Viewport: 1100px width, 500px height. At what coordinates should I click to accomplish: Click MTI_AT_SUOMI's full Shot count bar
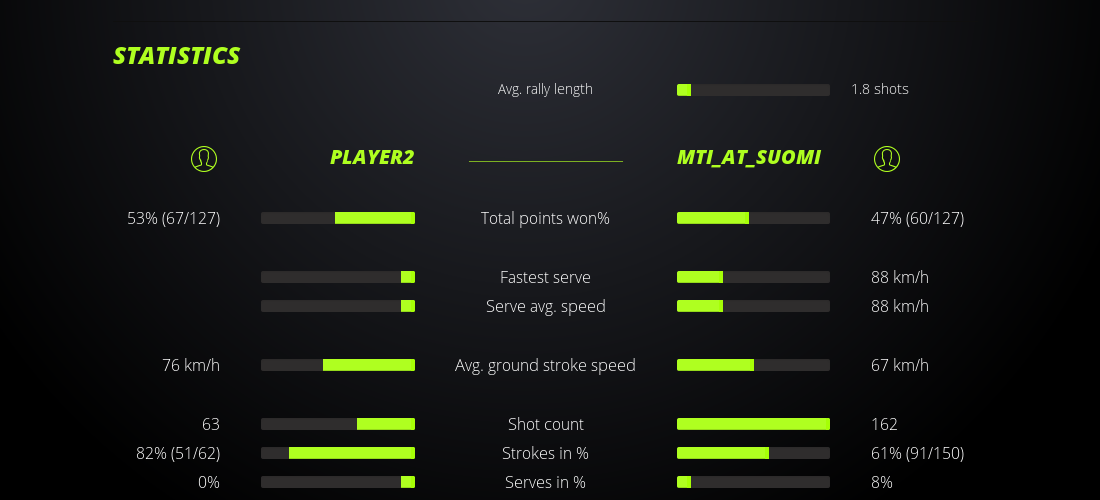point(753,424)
